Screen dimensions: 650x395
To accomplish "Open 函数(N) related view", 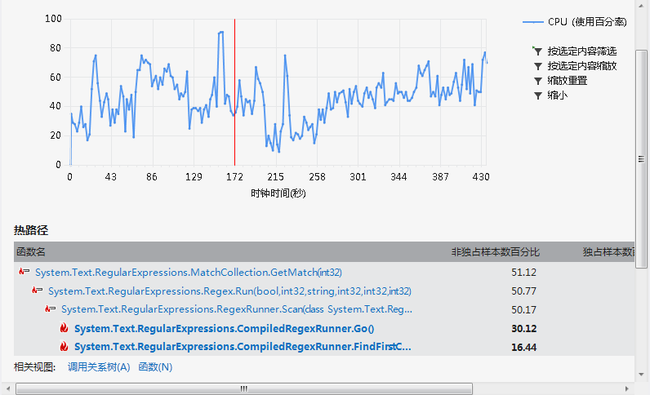I will click(155, 367).
